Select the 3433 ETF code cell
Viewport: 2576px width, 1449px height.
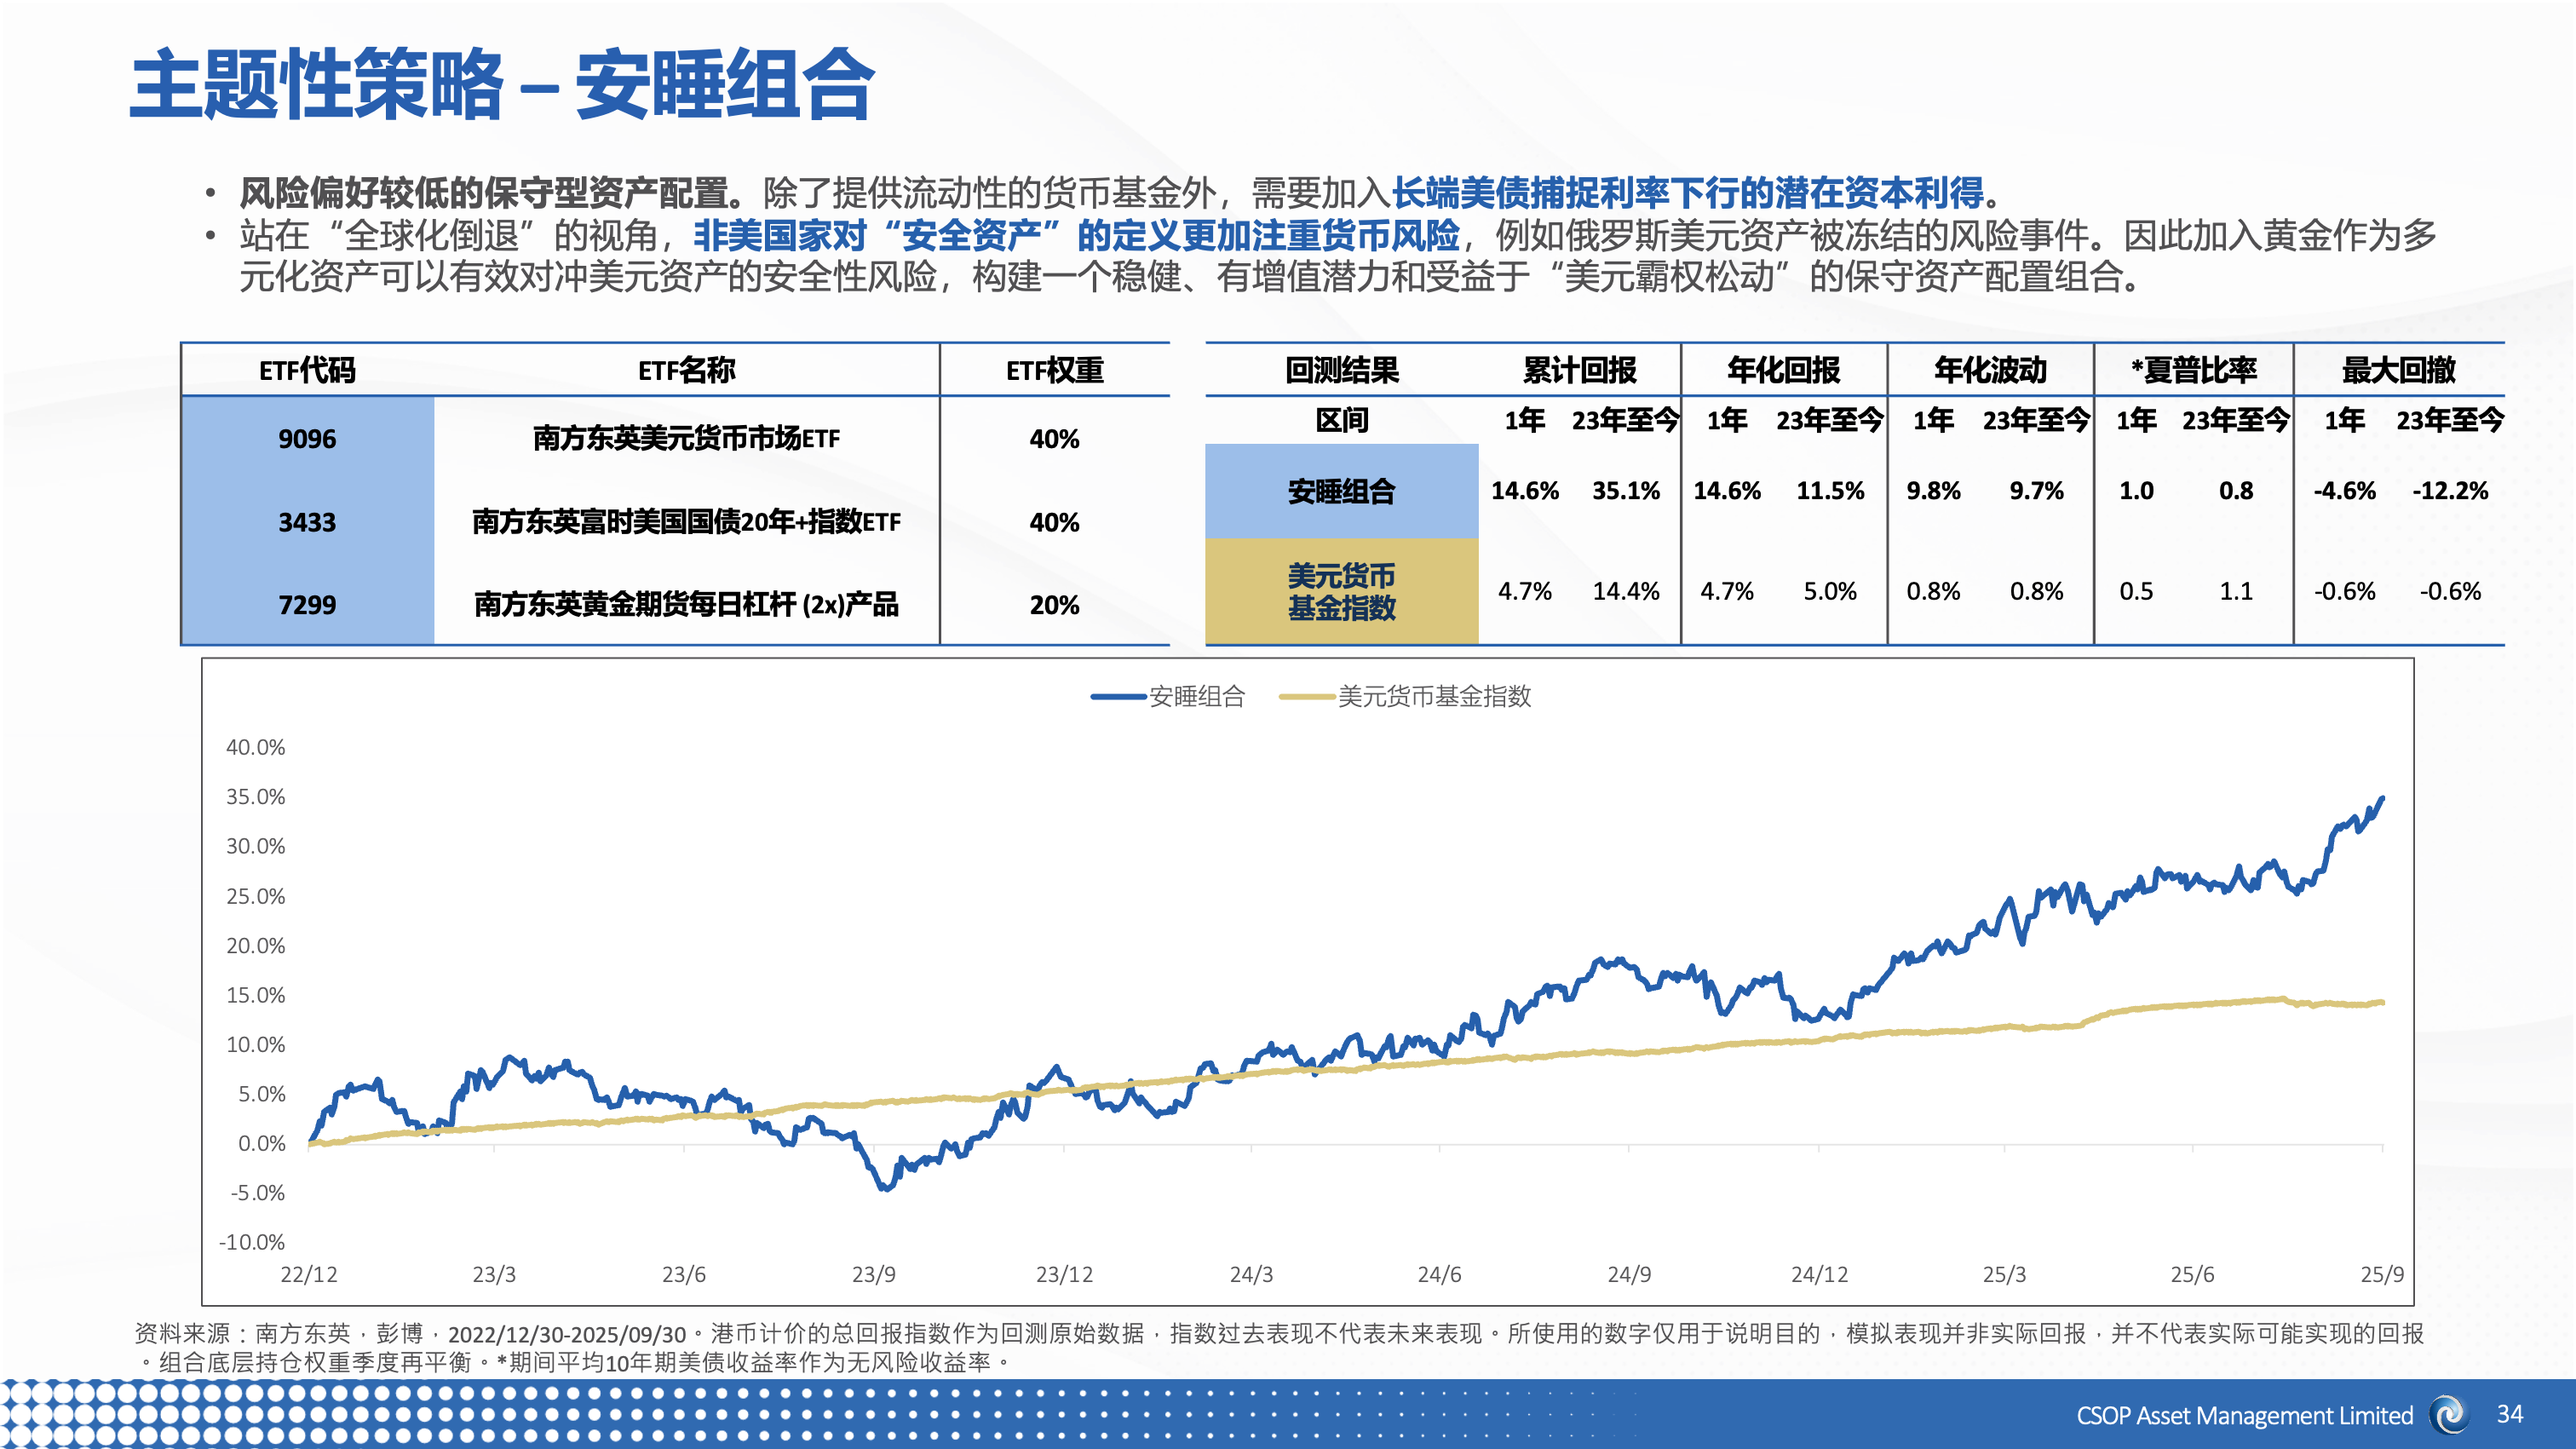click(x=307, y=522)
